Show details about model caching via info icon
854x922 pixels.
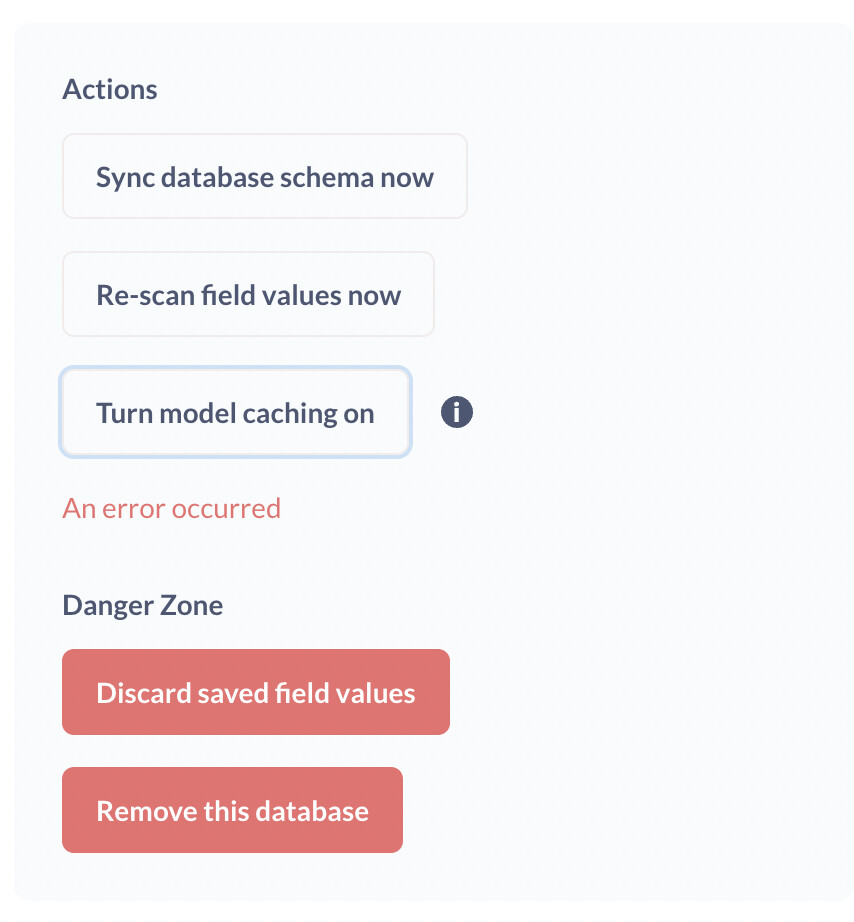click(456, 412)
